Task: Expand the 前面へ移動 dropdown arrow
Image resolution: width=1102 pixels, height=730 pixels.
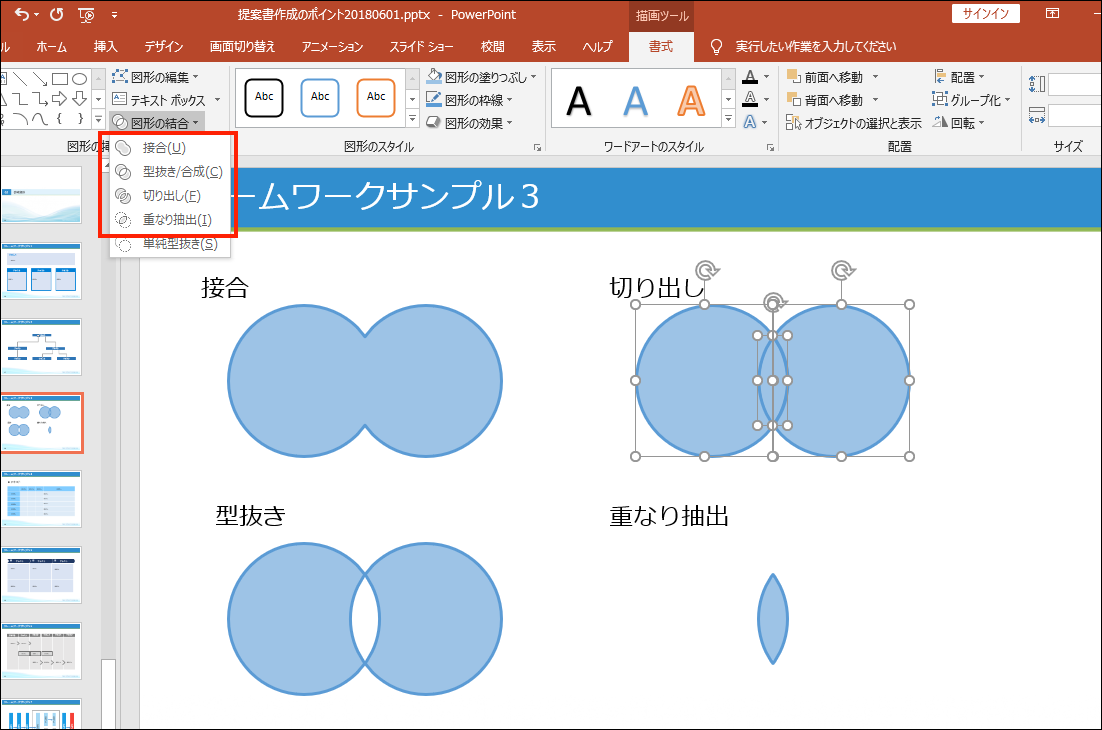Action: [x=875, y=77]
